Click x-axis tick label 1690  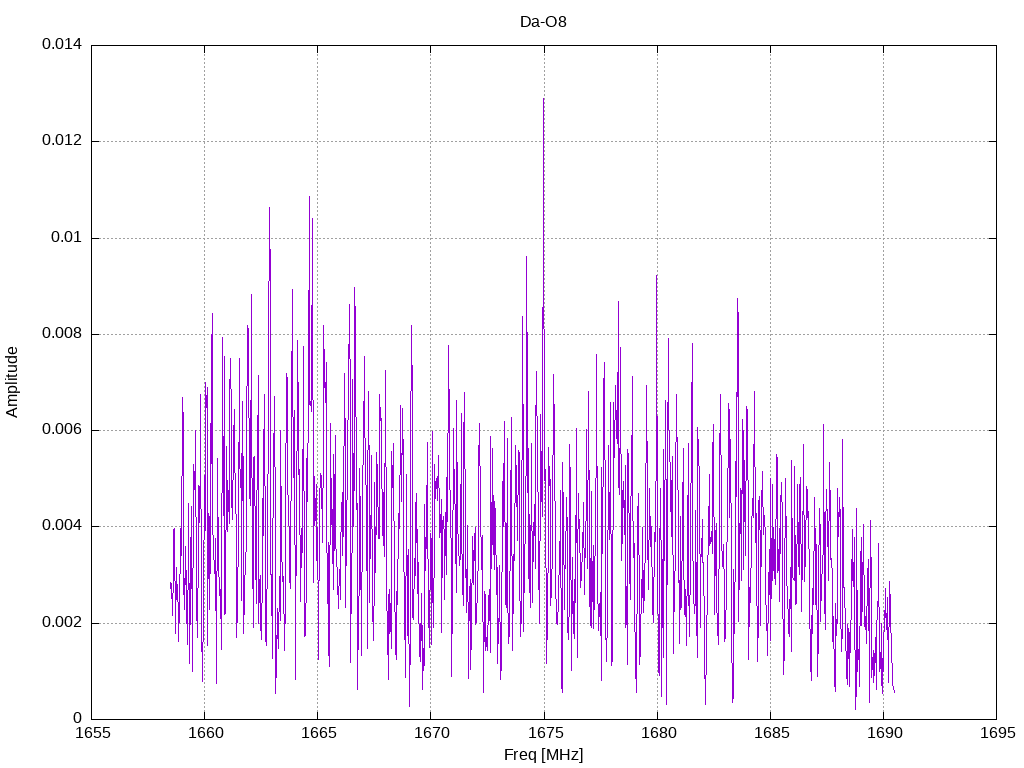(884, 733)
